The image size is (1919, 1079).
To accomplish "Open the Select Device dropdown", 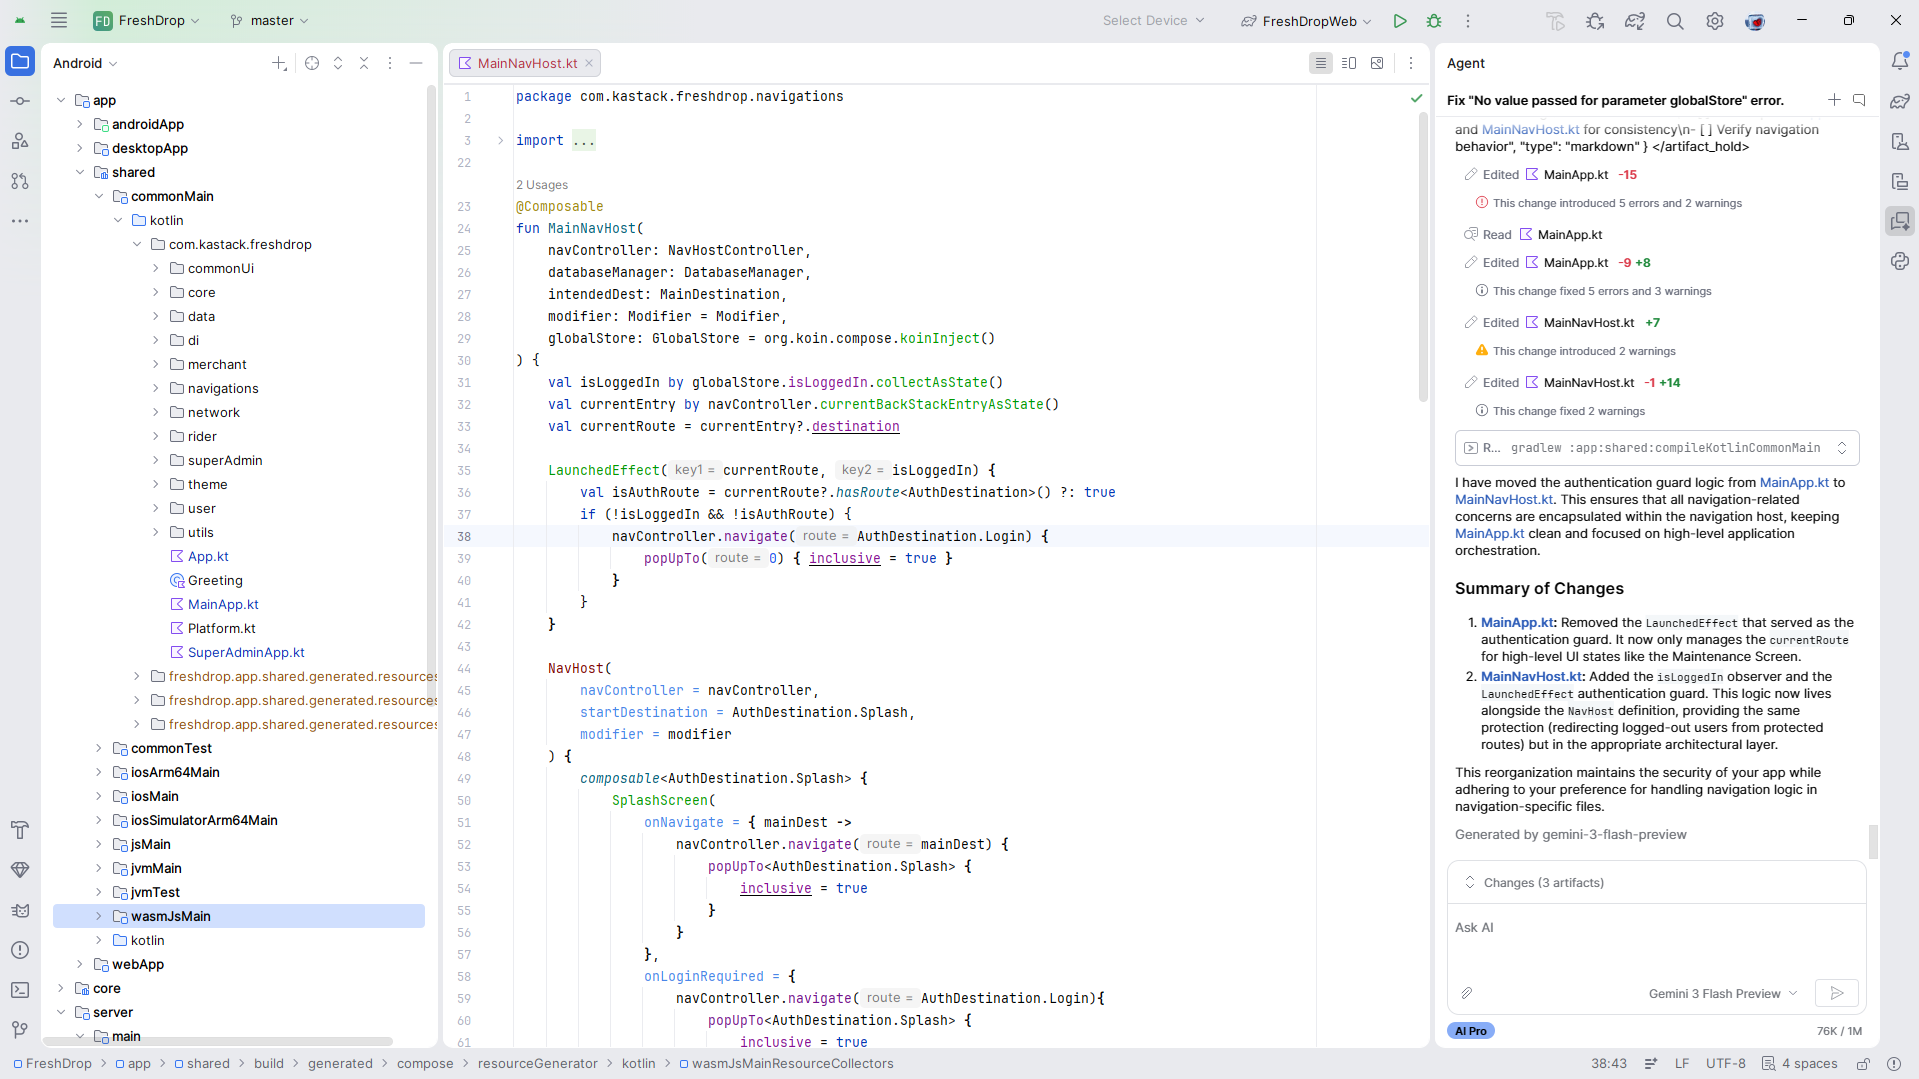I will click(x=1154, y=21).
